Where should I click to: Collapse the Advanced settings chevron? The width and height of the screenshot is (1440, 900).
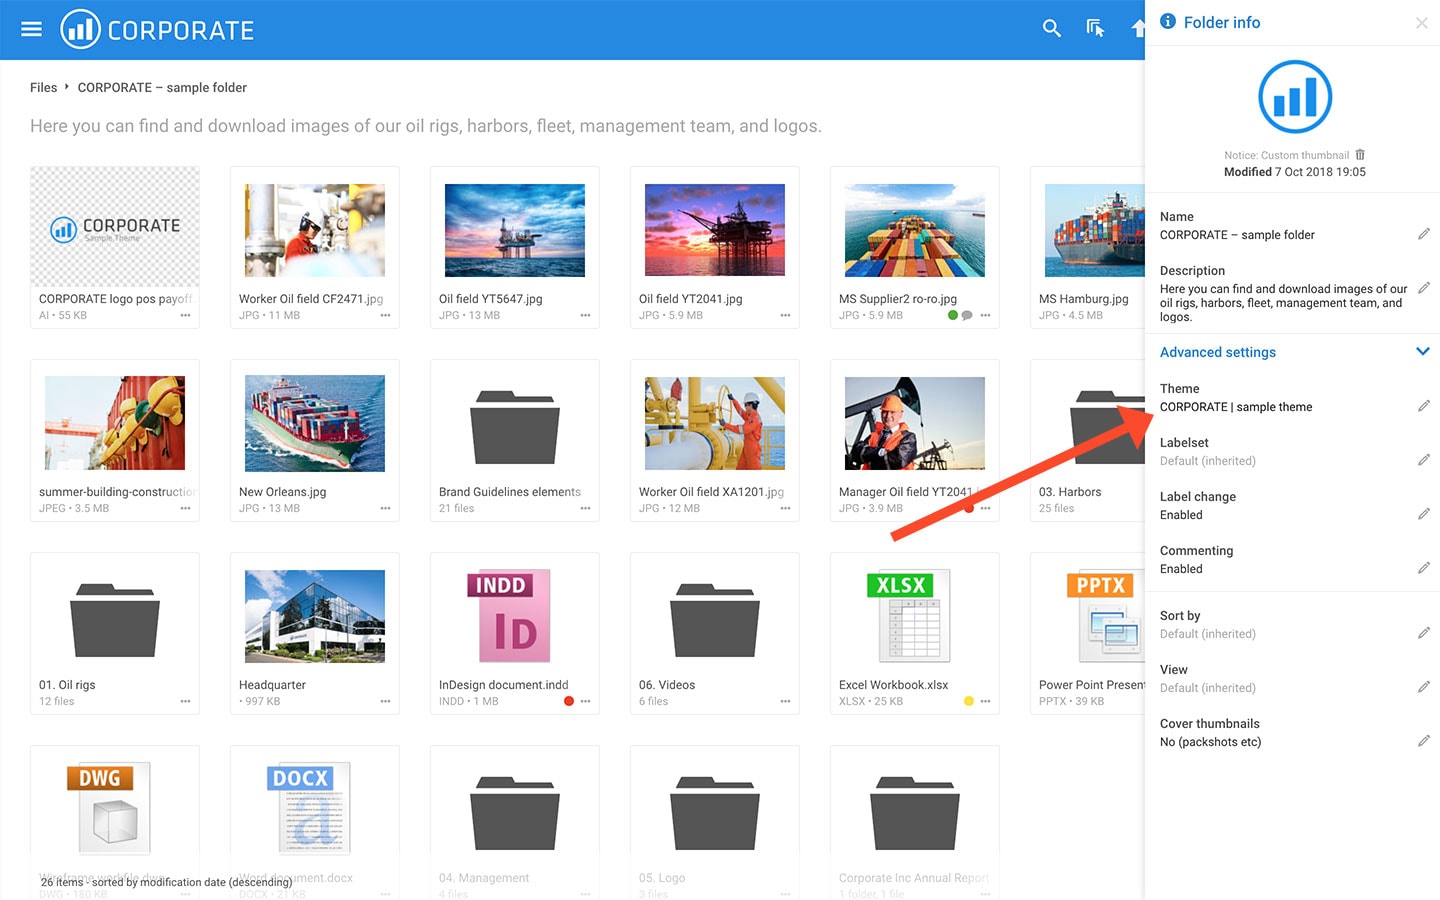pos(1422,352)
